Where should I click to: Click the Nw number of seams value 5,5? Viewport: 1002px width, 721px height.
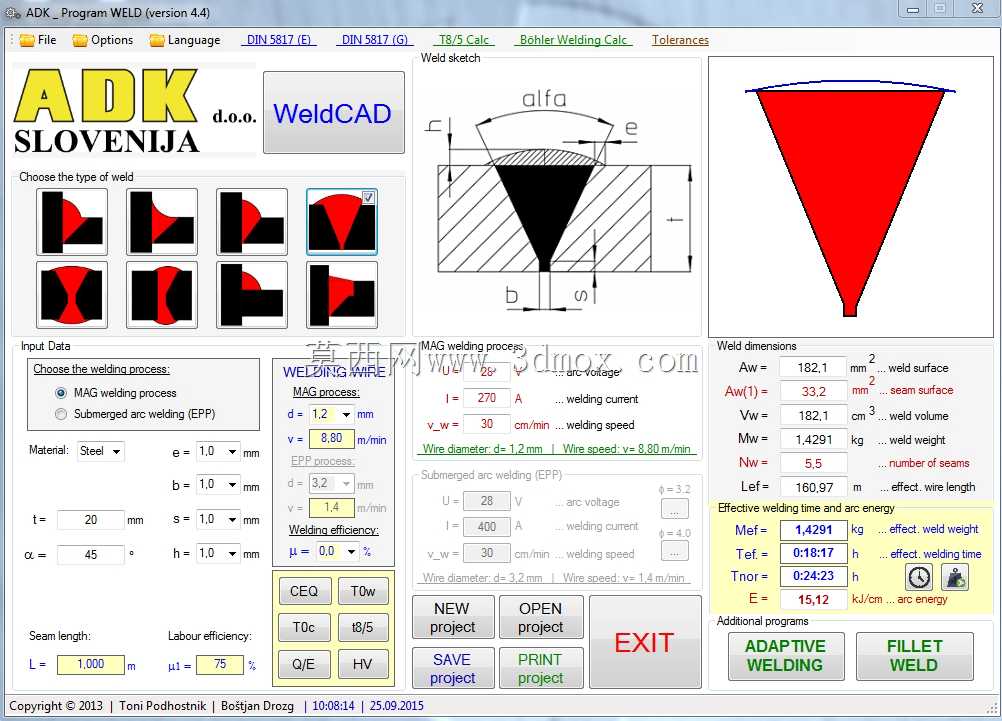(x=812, y=463)
